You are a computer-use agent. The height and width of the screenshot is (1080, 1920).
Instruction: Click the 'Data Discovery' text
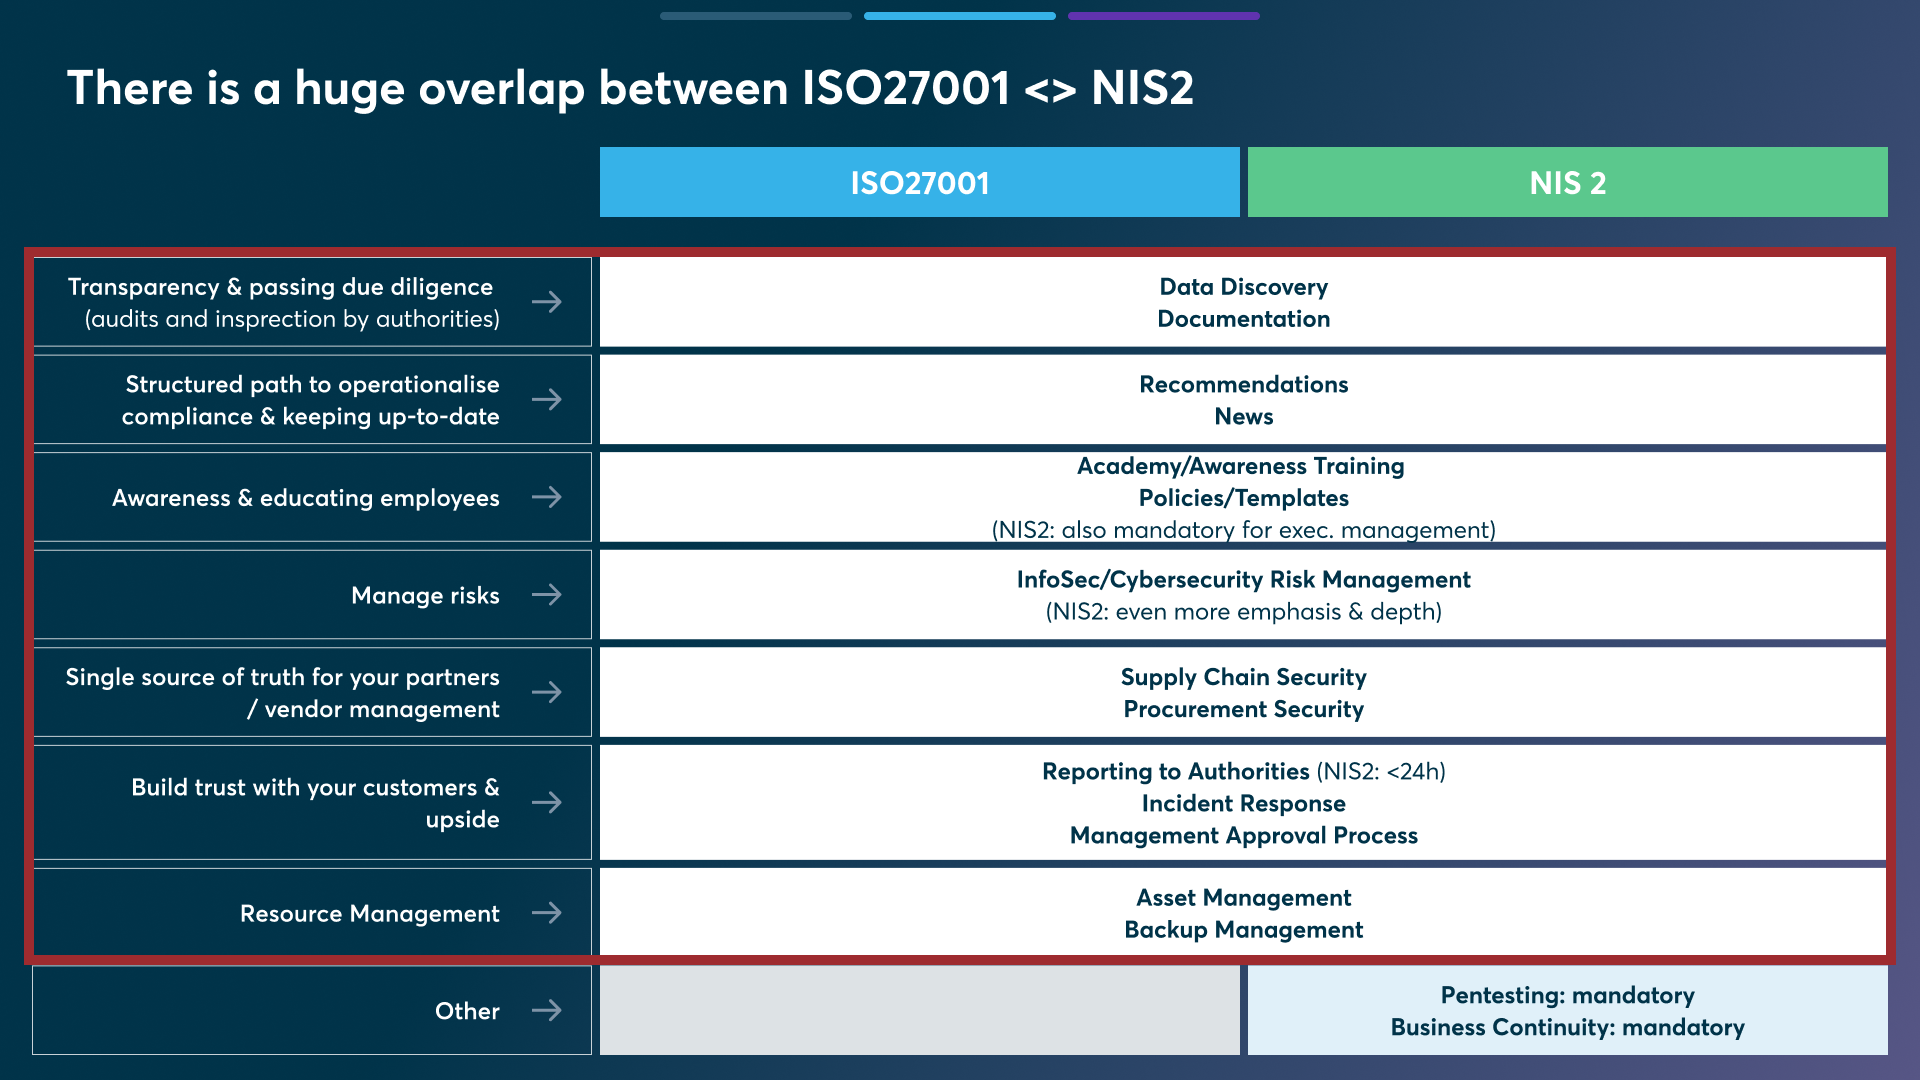coord(1244,287)
